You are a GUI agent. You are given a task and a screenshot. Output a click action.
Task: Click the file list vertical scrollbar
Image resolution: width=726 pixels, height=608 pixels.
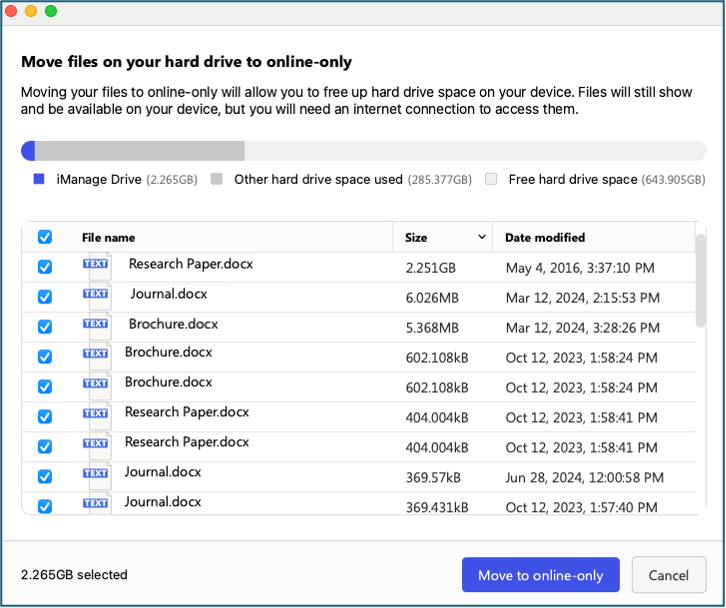(x=701, y=280)
